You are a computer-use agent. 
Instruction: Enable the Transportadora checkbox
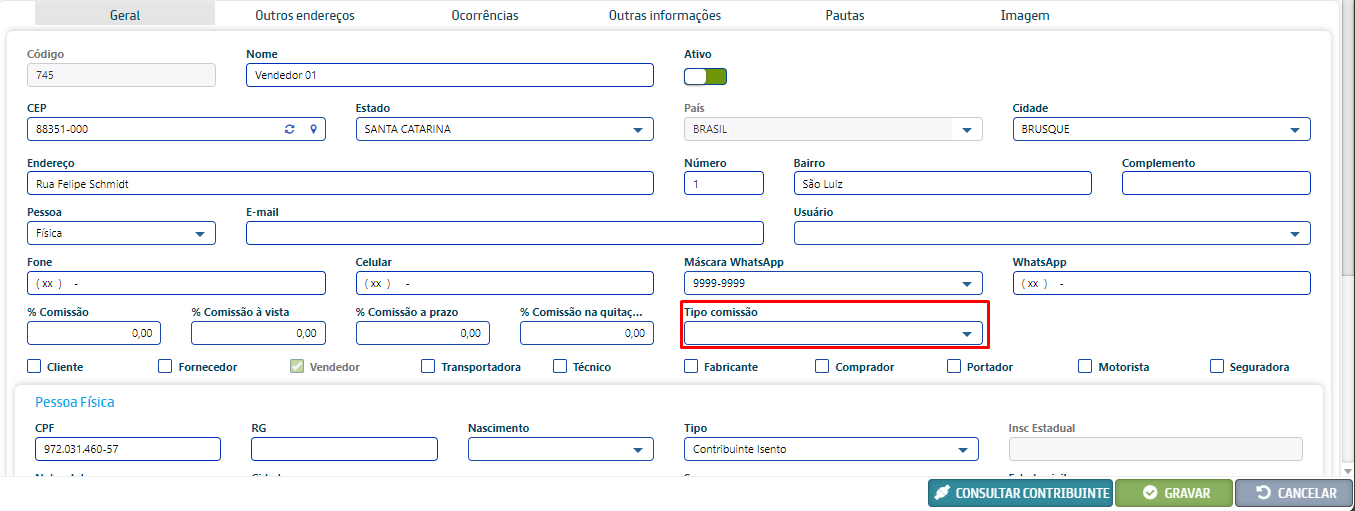[428, 367]
